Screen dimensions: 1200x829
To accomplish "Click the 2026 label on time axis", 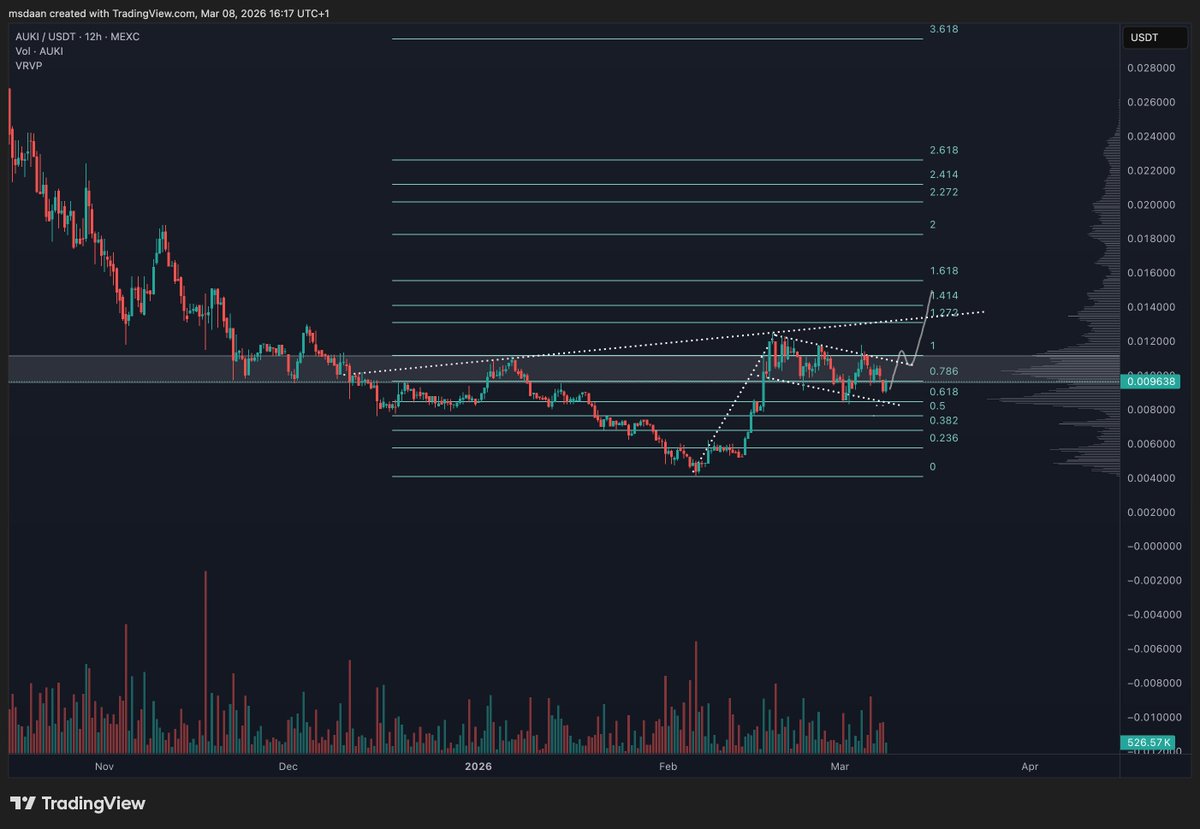I will 479,767.
